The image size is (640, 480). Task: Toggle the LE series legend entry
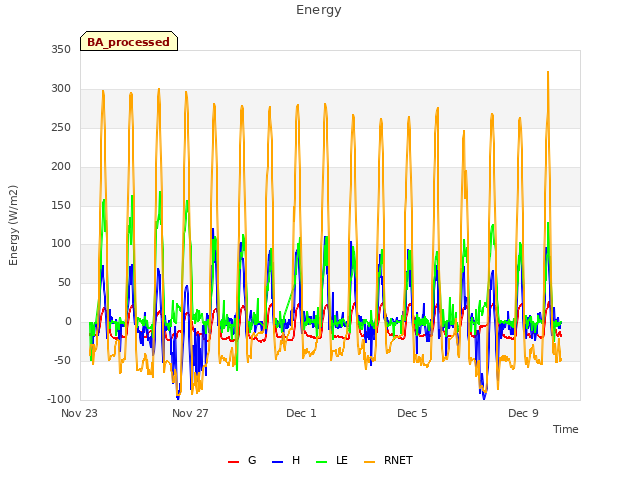click(x=332, y=460)
